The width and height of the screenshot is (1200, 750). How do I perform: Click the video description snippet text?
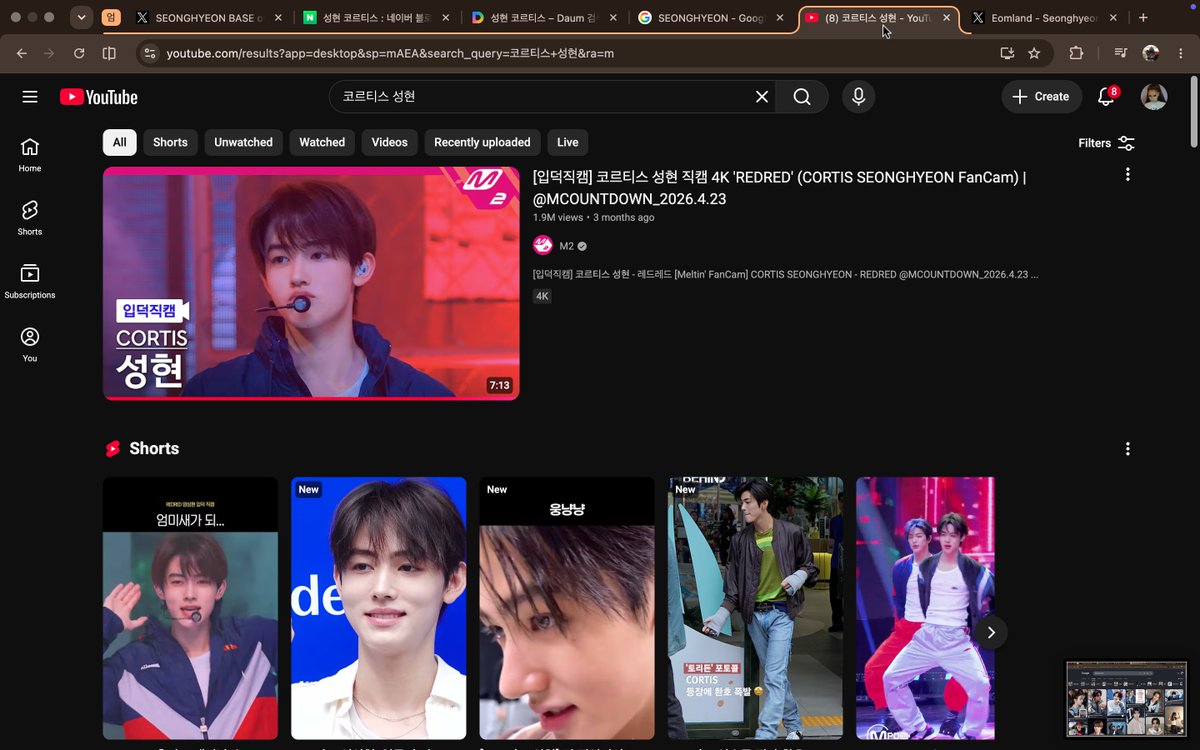785,274
